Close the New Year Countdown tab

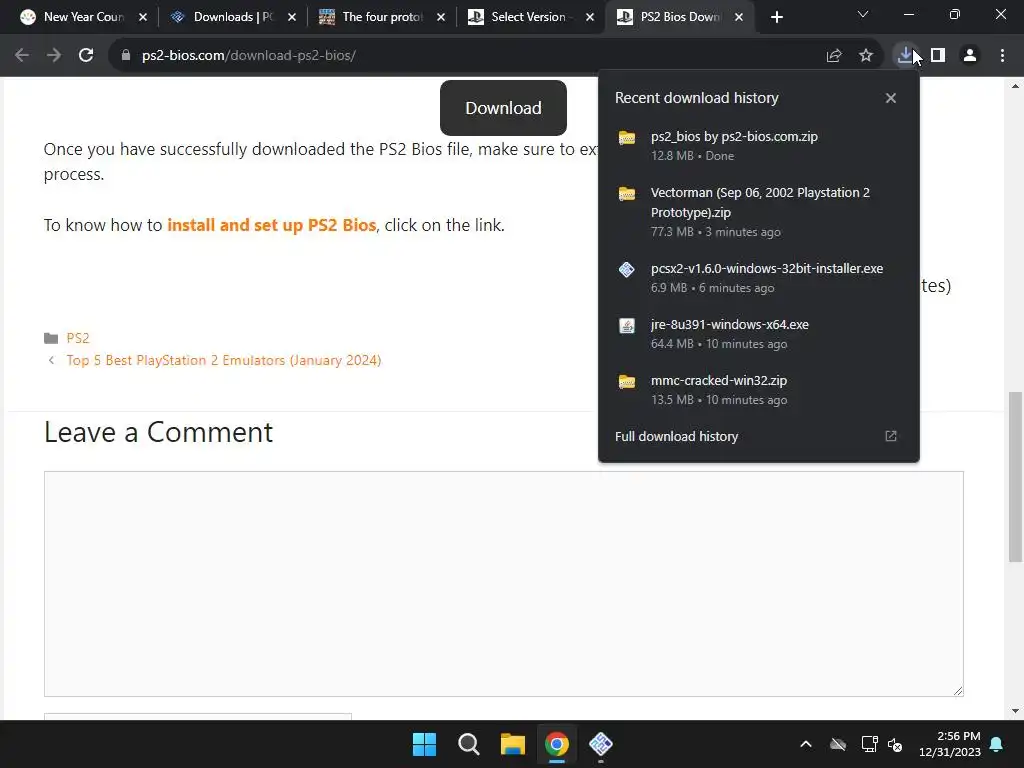143,17
